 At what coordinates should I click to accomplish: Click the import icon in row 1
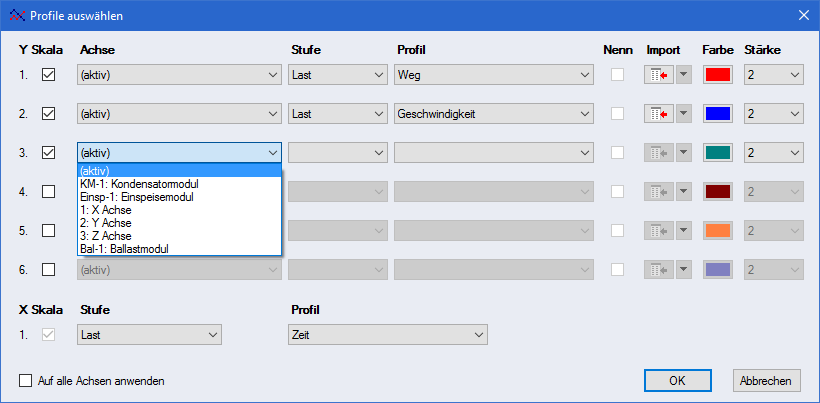pyautogui.click(x=658, y=75)
